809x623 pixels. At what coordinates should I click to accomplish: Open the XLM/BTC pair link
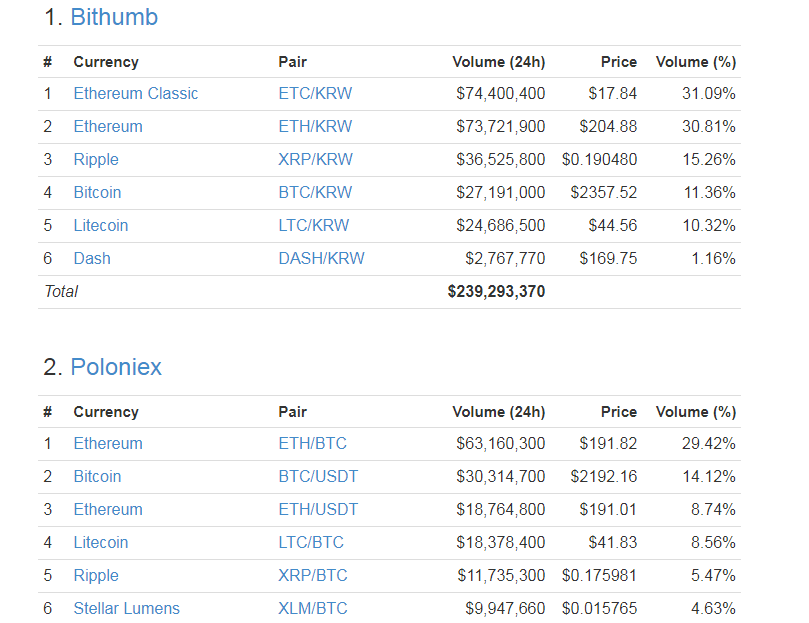click(313, 609)
